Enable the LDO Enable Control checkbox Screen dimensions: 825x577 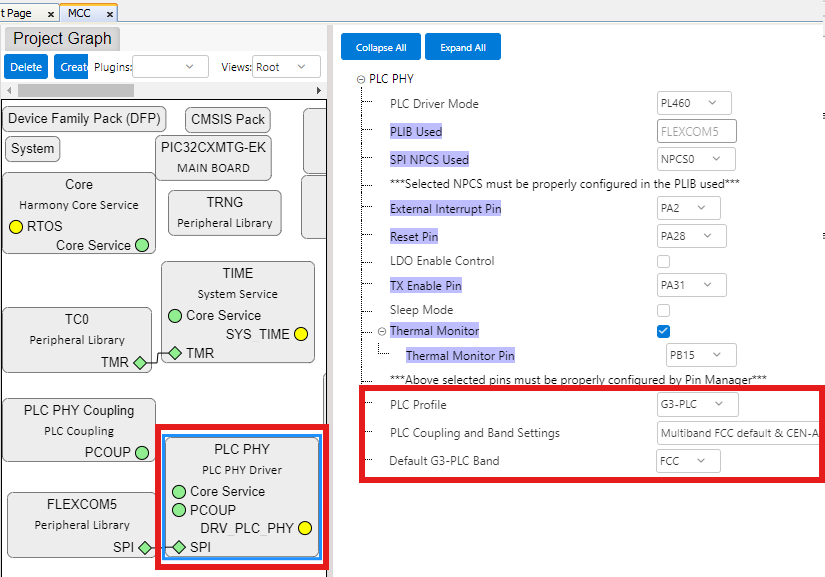pyautogui.click(x=663, y=261)
